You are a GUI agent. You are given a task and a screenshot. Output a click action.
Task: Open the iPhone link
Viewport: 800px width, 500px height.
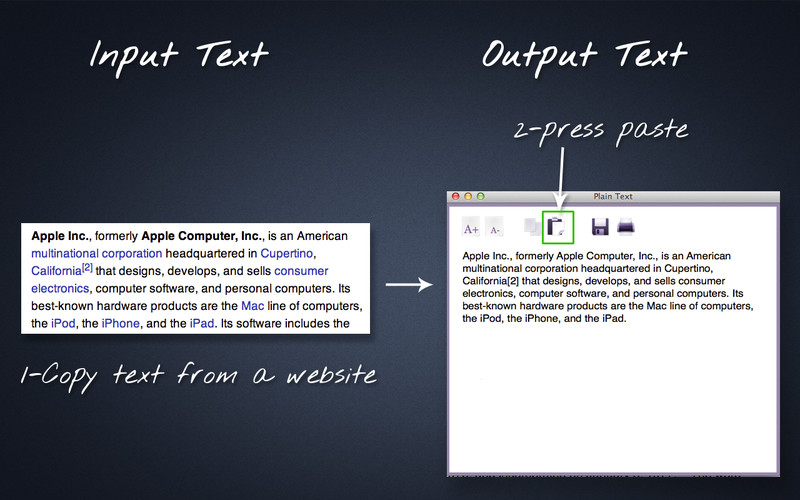click(x=120, y=323)
